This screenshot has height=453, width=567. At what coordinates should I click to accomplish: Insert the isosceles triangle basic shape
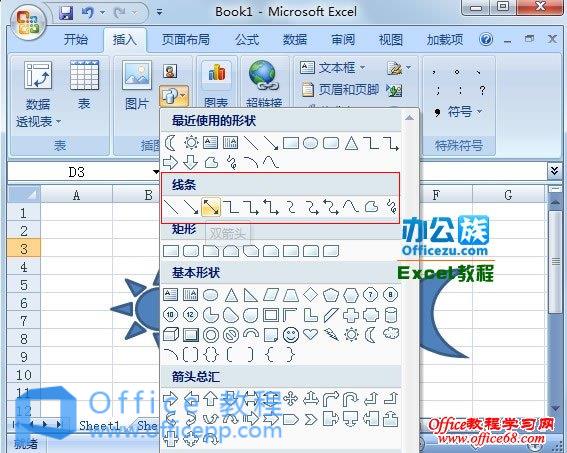231,295
